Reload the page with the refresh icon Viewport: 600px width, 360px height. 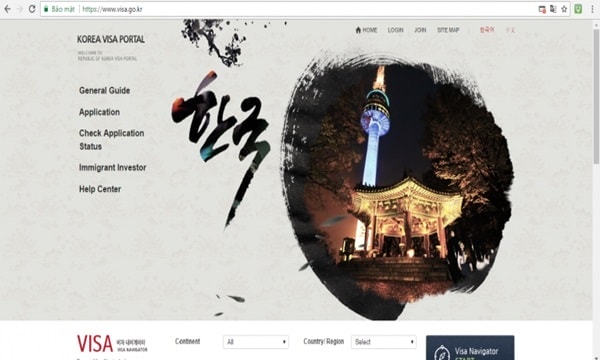[32, 9]
